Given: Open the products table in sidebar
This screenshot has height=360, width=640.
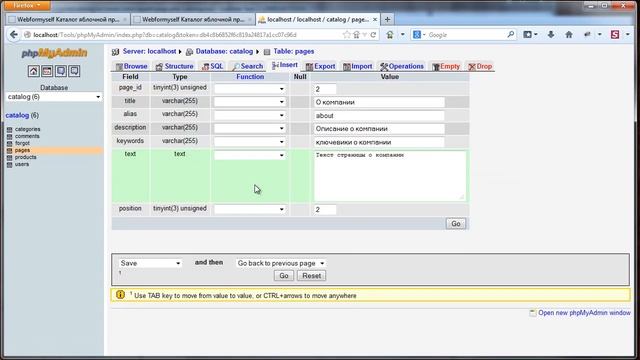Looking at the screenshot, I should 25,157.
